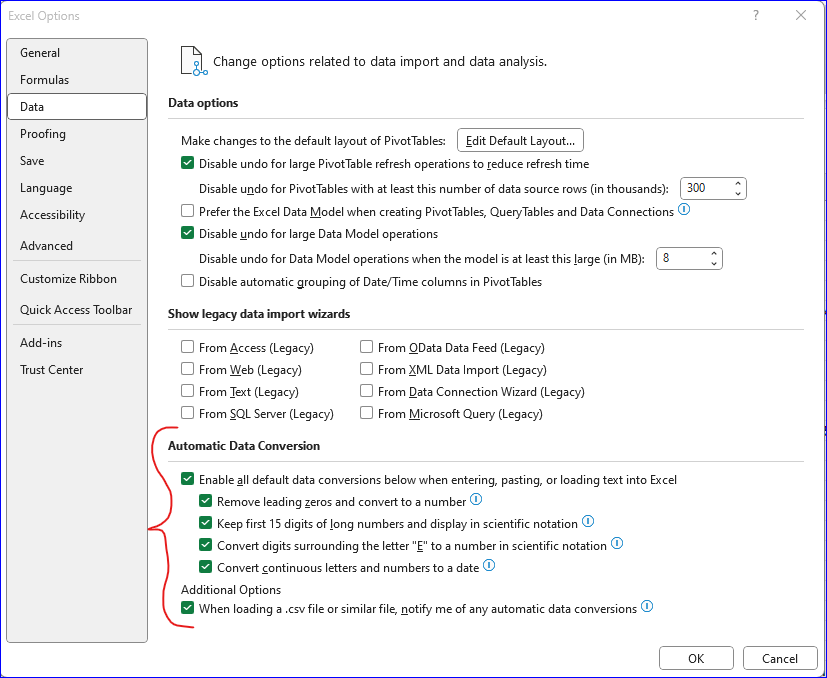This screenshot has height=678, width=827.
Task: Toggle Disable undo for large PivotTable refresh
Action: 187,163
